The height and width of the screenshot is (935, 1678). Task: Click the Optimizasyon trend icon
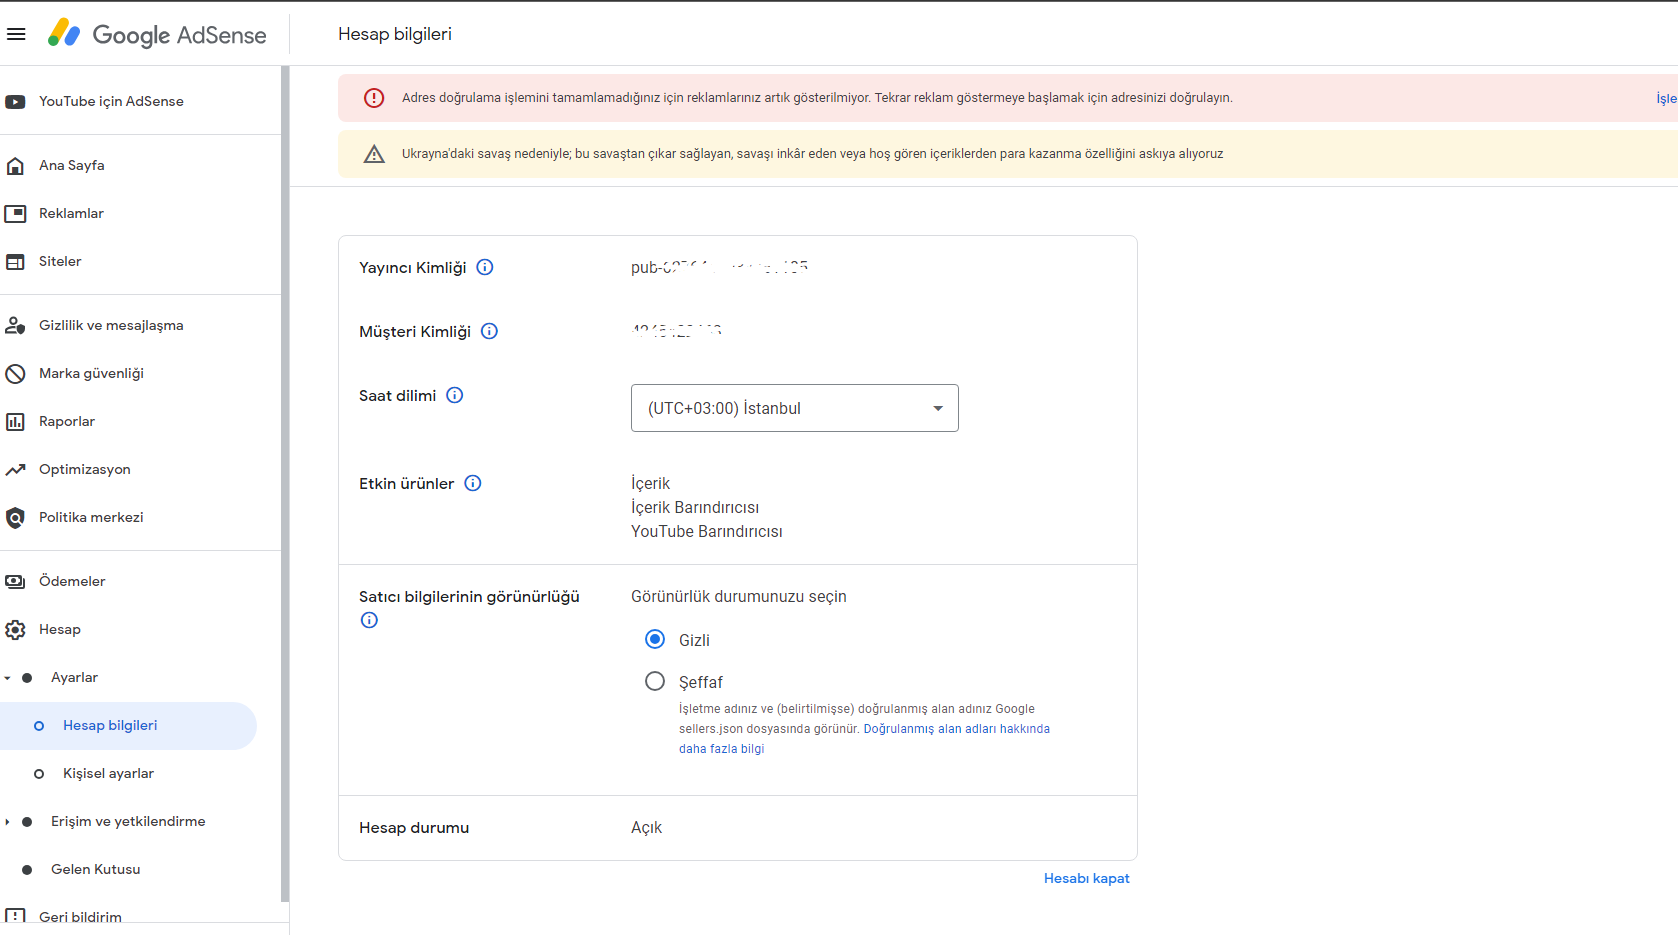click(15, 470)
